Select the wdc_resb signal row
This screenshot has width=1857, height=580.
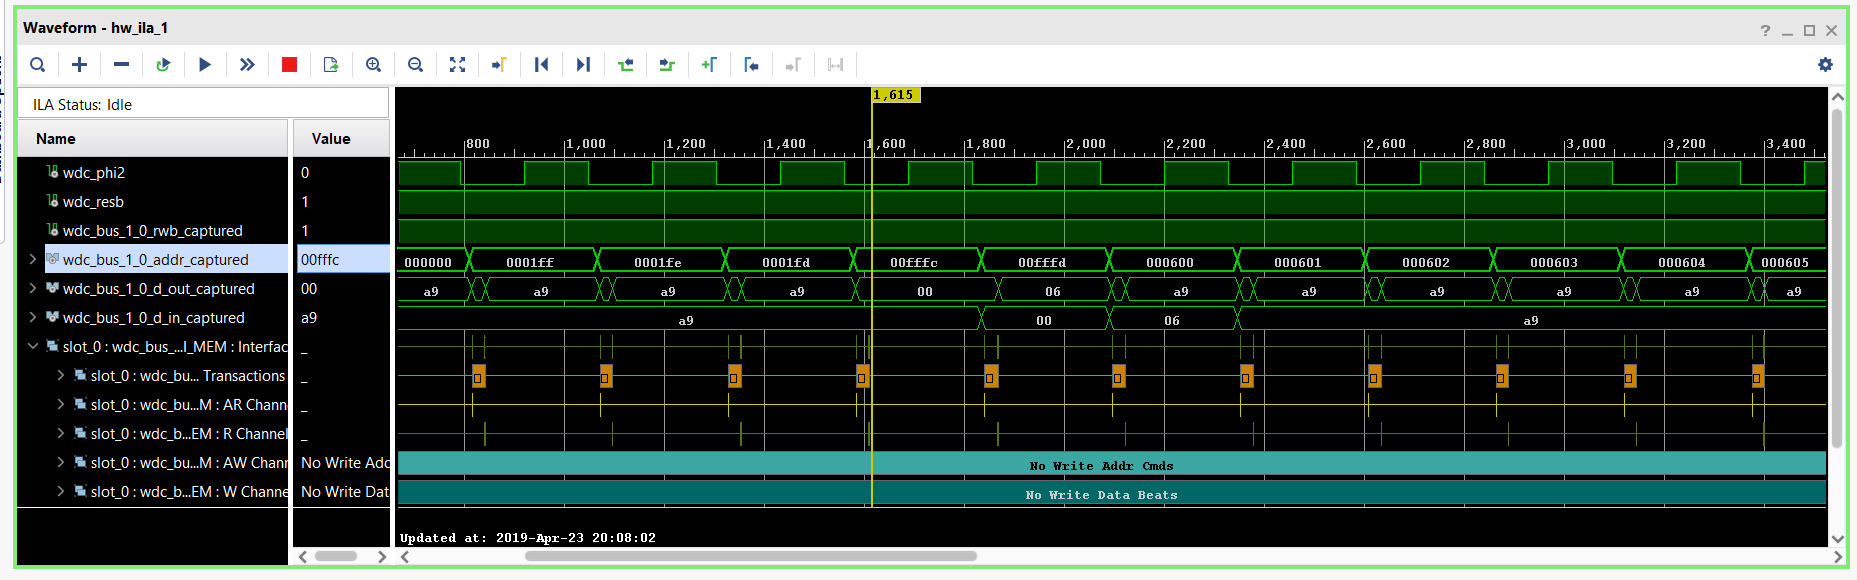[x=93, y=202]
